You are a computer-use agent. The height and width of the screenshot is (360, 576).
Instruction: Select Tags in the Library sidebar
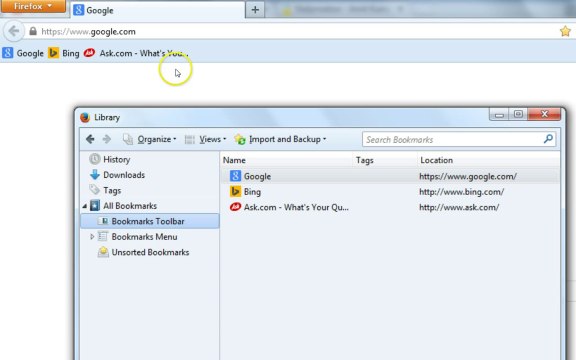pyautogui.click(x=105, y=190)
